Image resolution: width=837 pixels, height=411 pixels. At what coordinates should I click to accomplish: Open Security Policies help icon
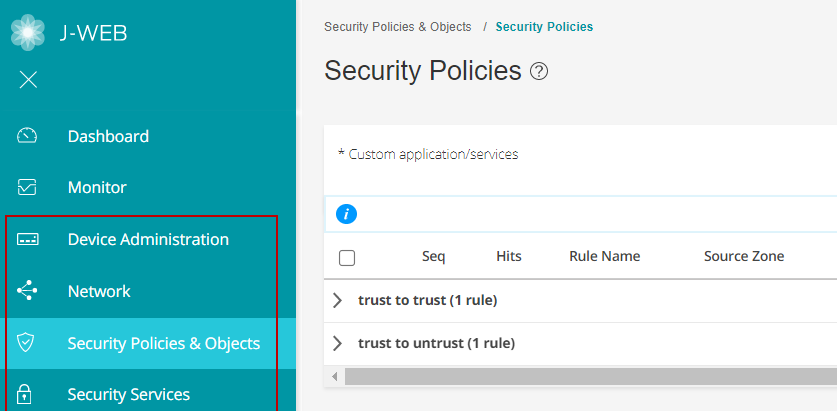point(539,71)
